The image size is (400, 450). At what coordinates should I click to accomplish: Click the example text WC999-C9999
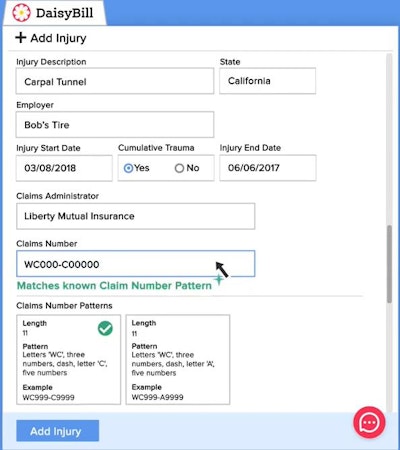point(48,397)
